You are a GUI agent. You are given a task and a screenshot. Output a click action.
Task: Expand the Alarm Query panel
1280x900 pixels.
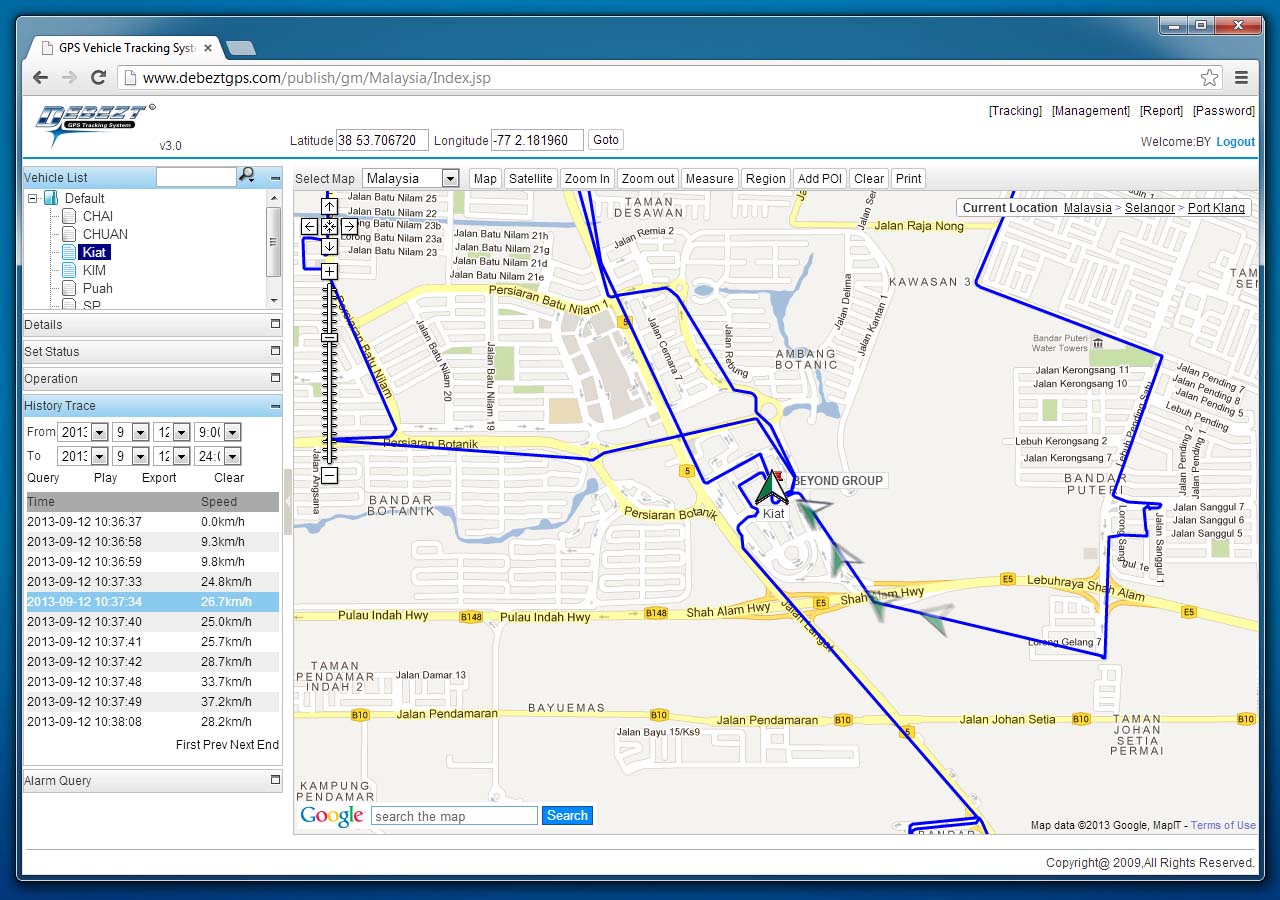tap(275, 780)
